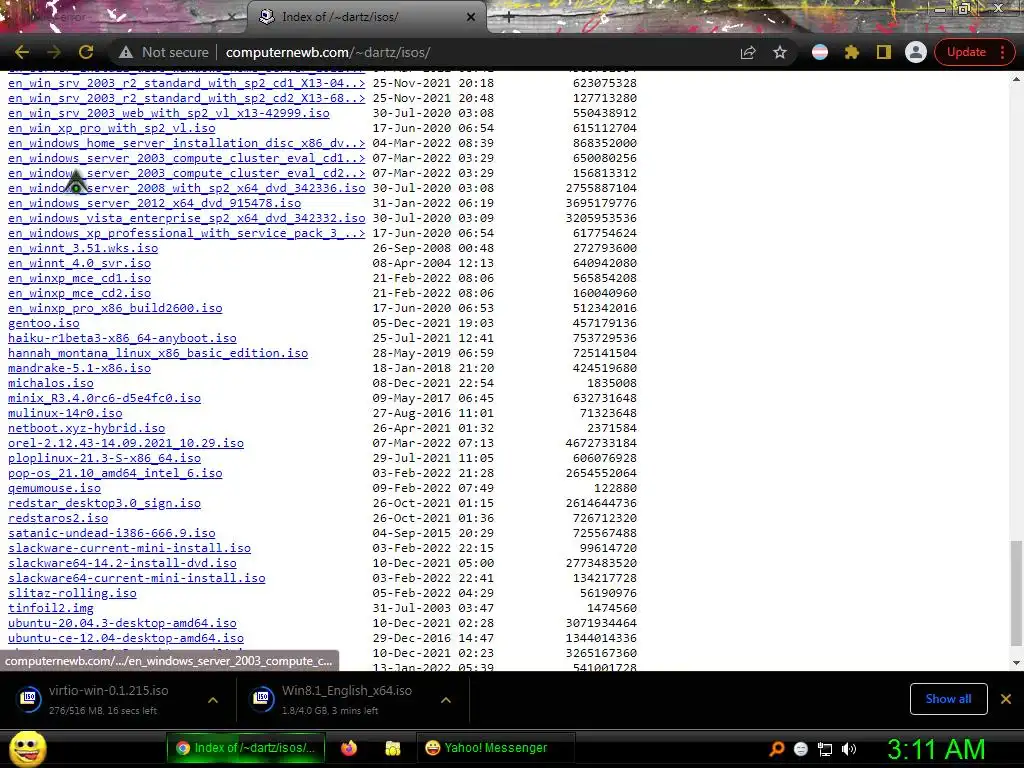Viewport: 1024px width, 768px height.
Task: Open slitaz-rolling.iso link
Action: coord(72,594)
